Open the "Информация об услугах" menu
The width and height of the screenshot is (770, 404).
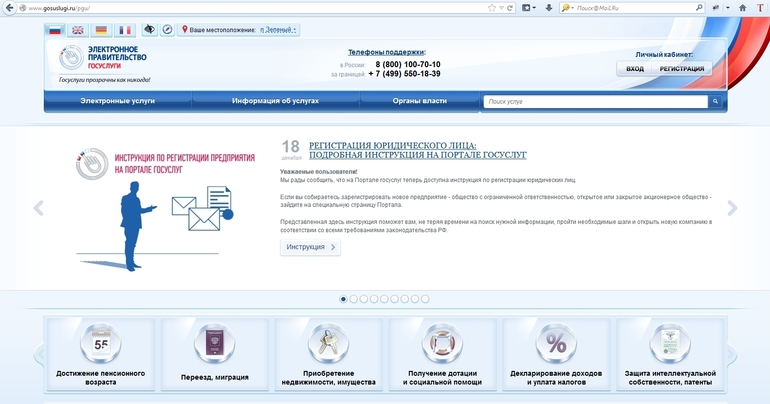pyautogui.click(x=275, y=101)
